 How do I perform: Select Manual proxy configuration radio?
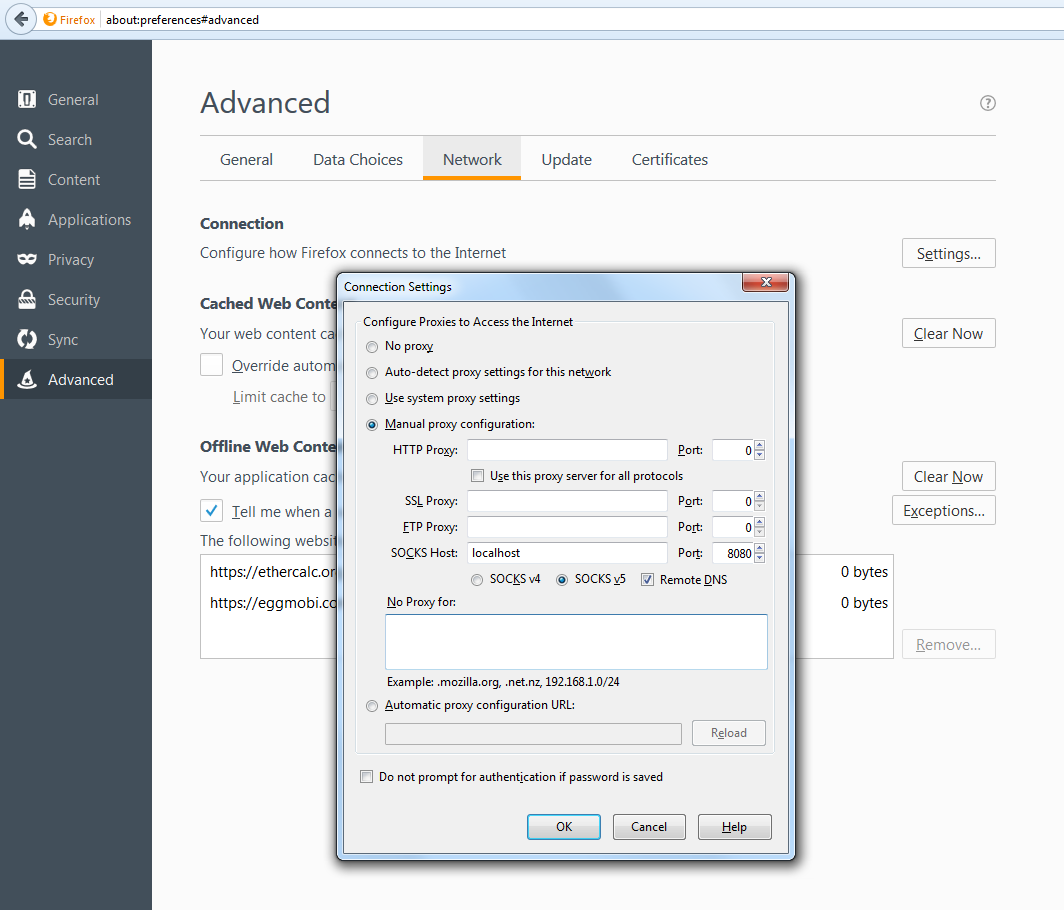tap(372, 425)
